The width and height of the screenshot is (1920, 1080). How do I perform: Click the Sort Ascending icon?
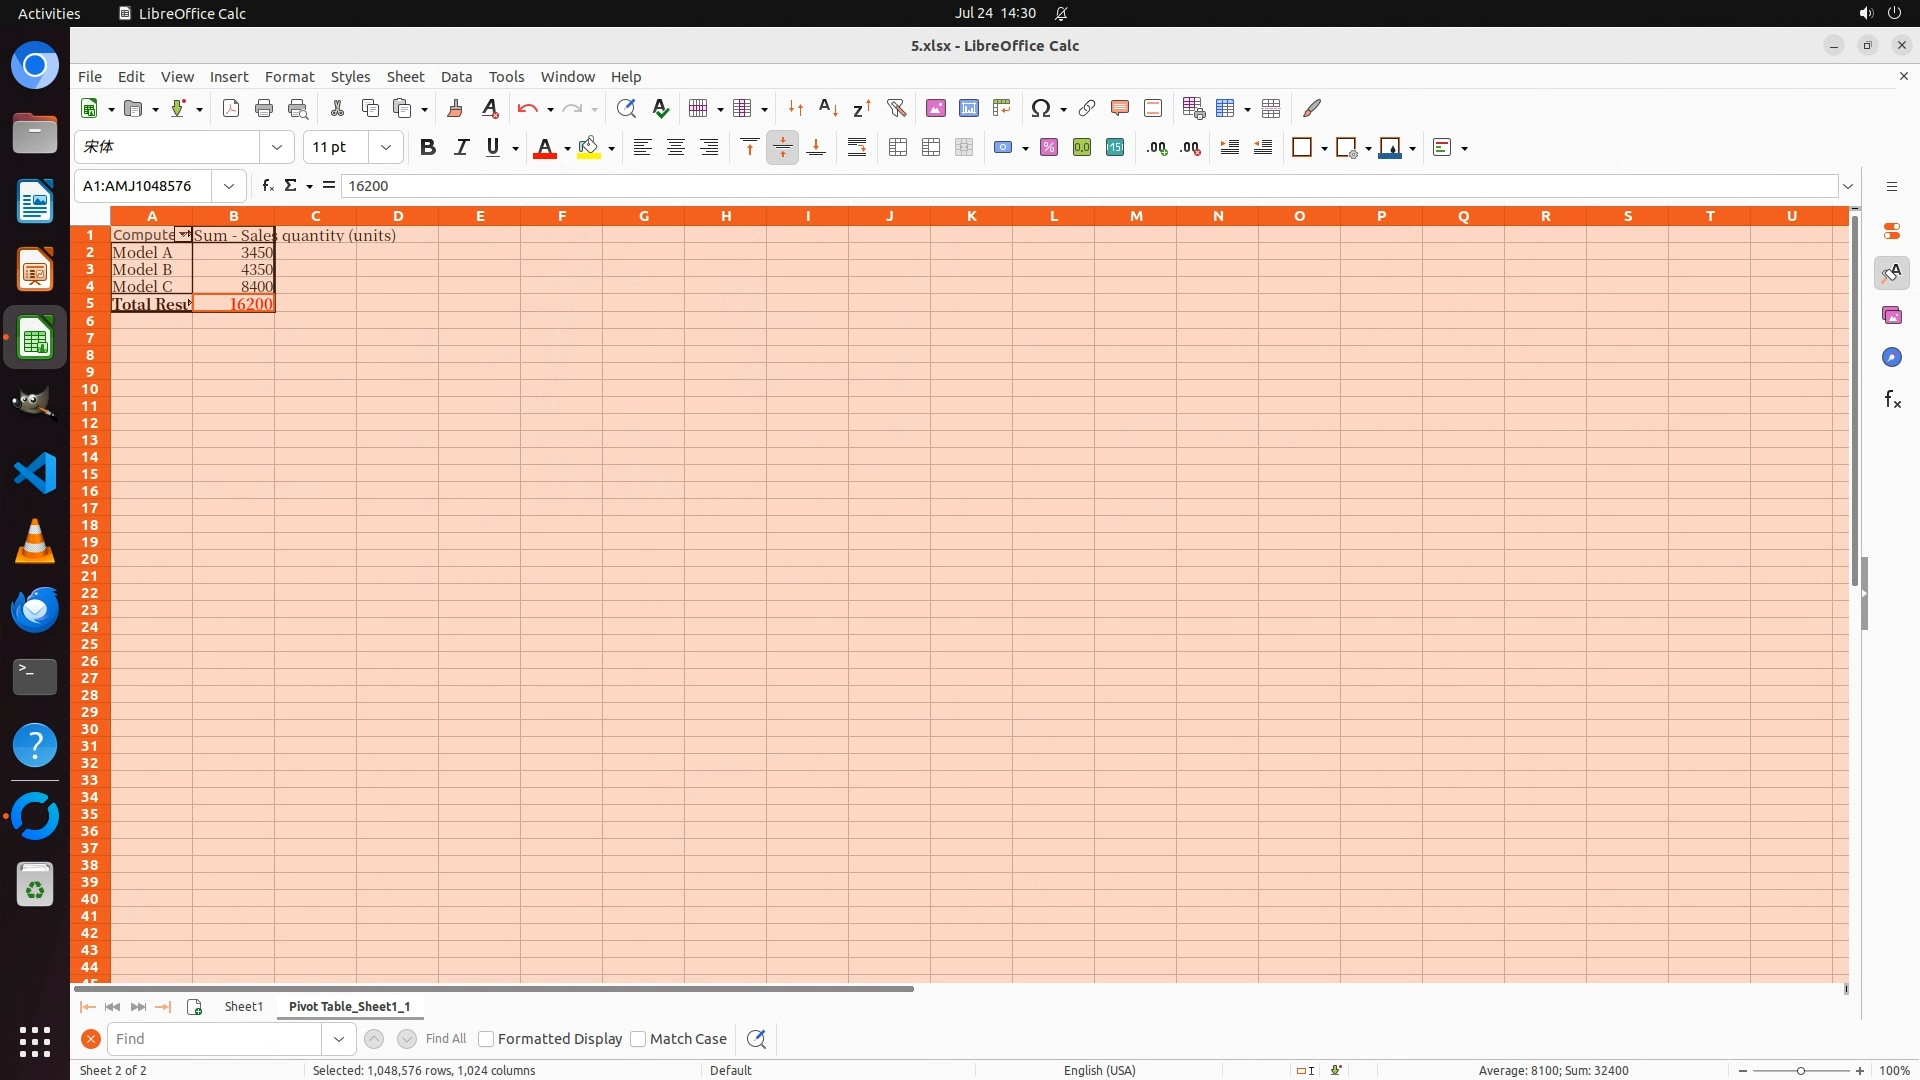point(828,108)
